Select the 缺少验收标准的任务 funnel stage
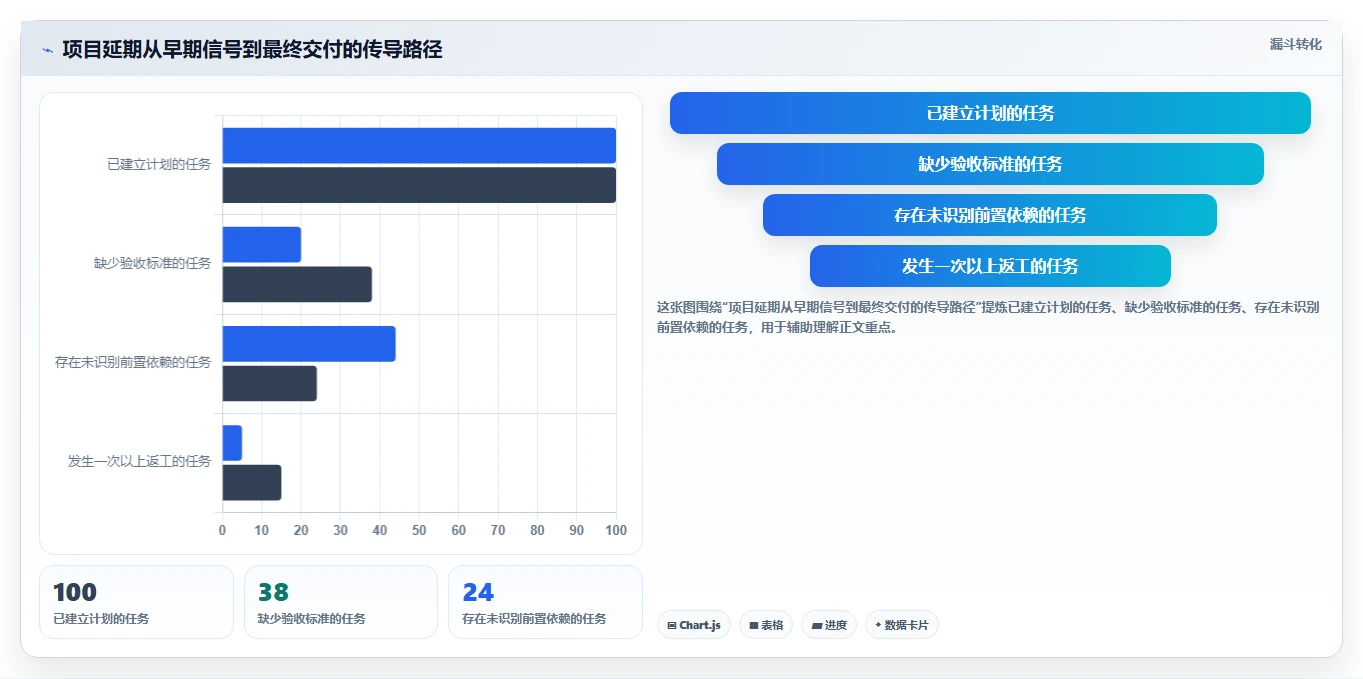This screenshot has width=1363, height=679. [x=990, y=164]
